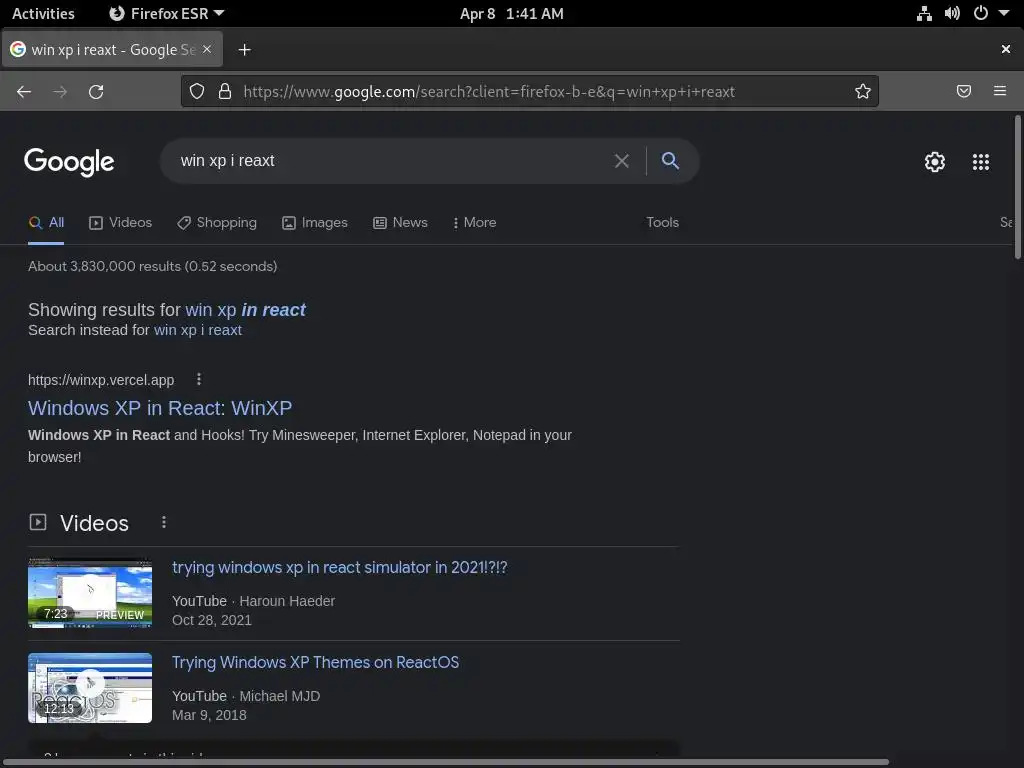Open the Firefox hamburger menu
Screen dimensions: 1024x768
pyautogui.click(x=999, y=91)
